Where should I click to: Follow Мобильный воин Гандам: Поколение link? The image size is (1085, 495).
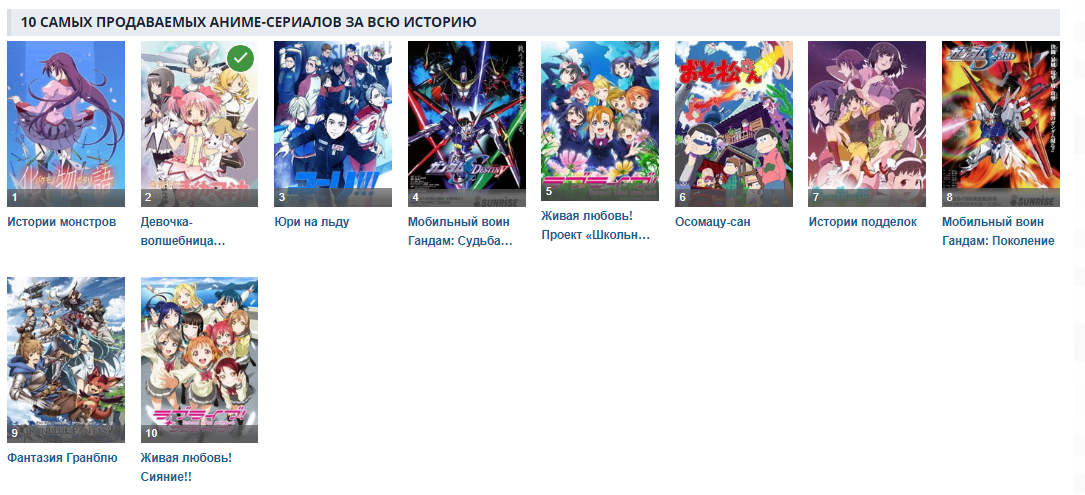coord(999,232)
